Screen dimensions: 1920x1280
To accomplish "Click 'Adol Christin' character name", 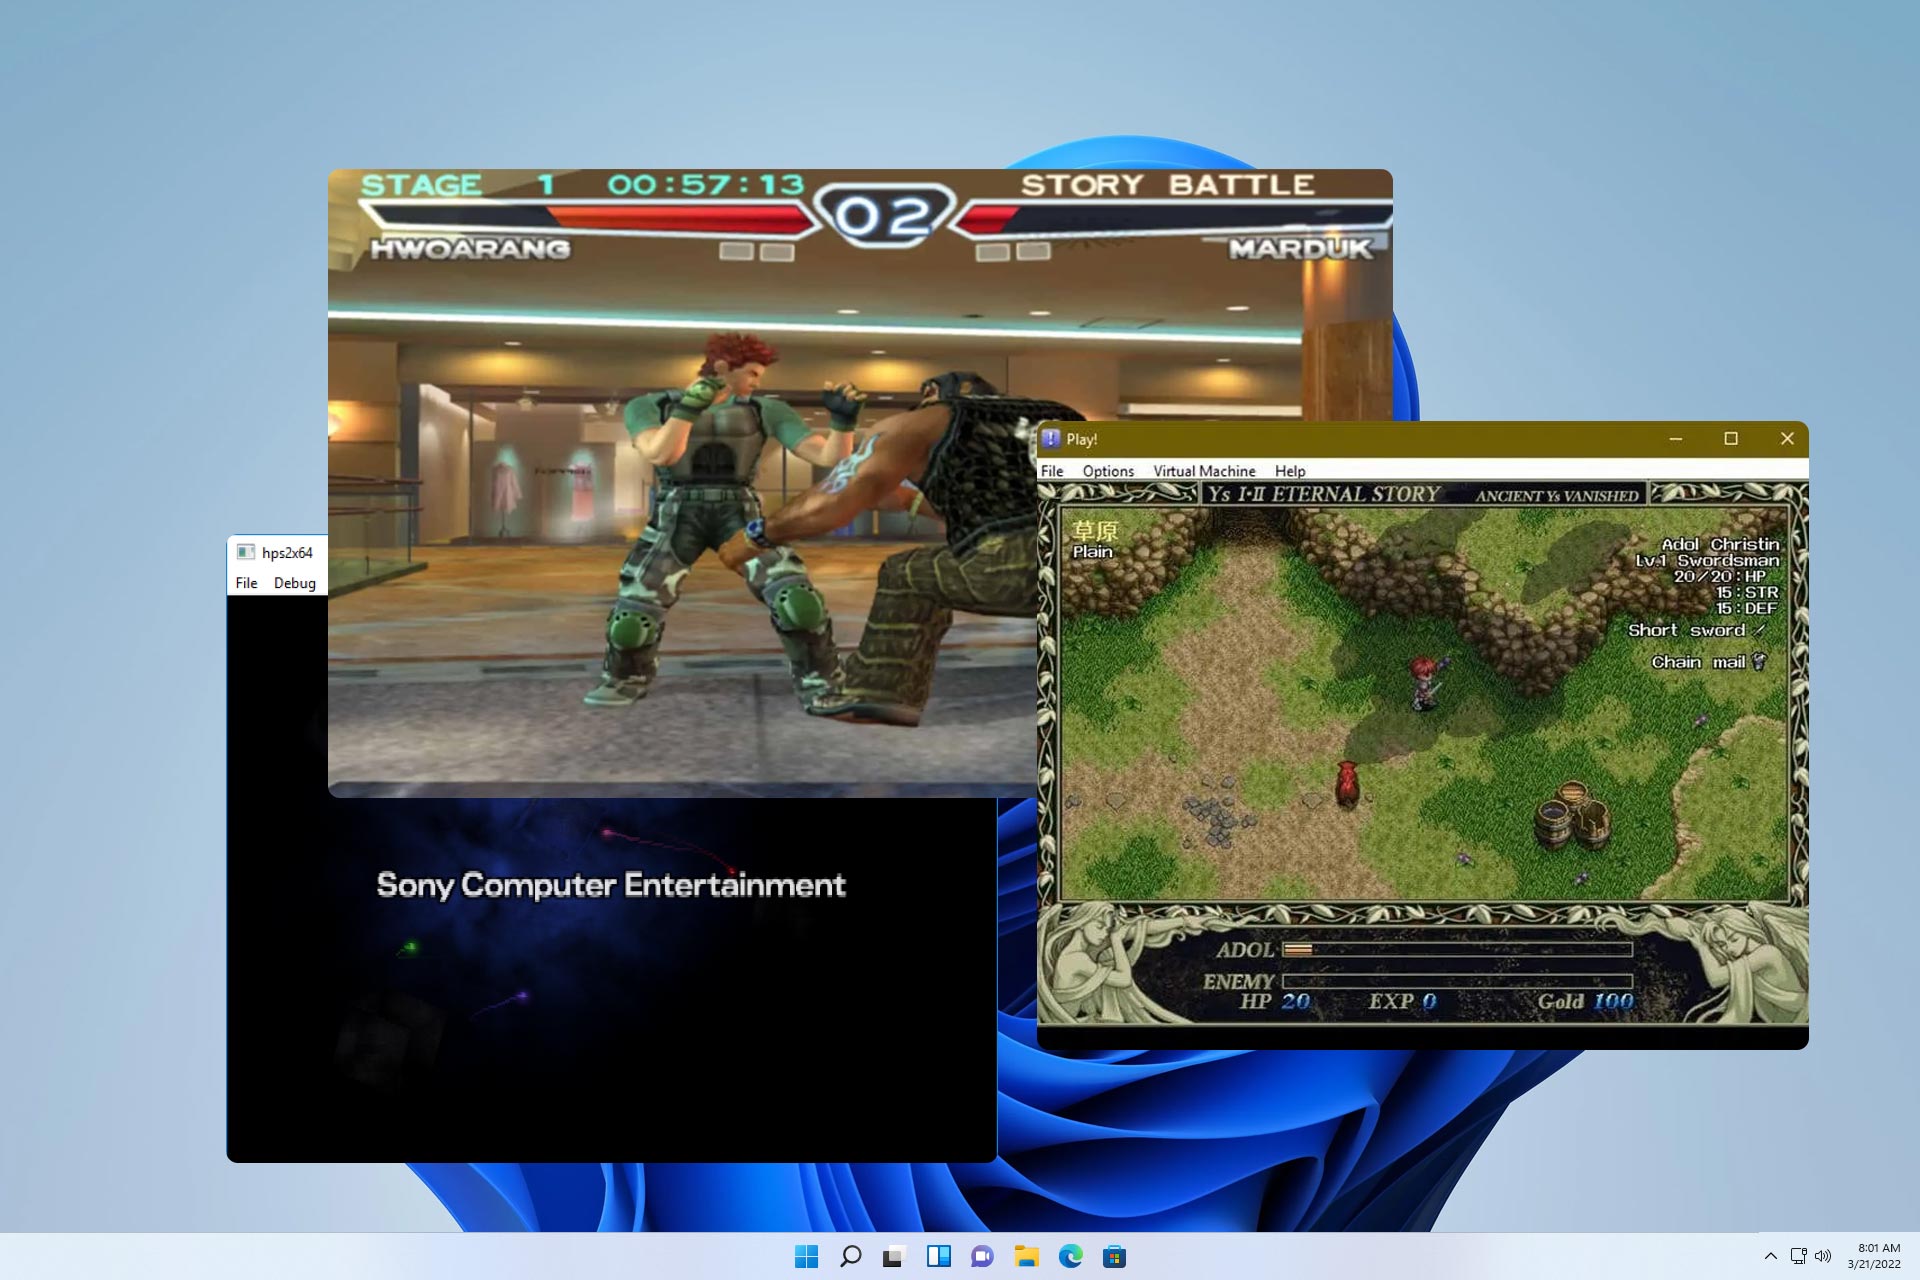I will coord(1720,544).
